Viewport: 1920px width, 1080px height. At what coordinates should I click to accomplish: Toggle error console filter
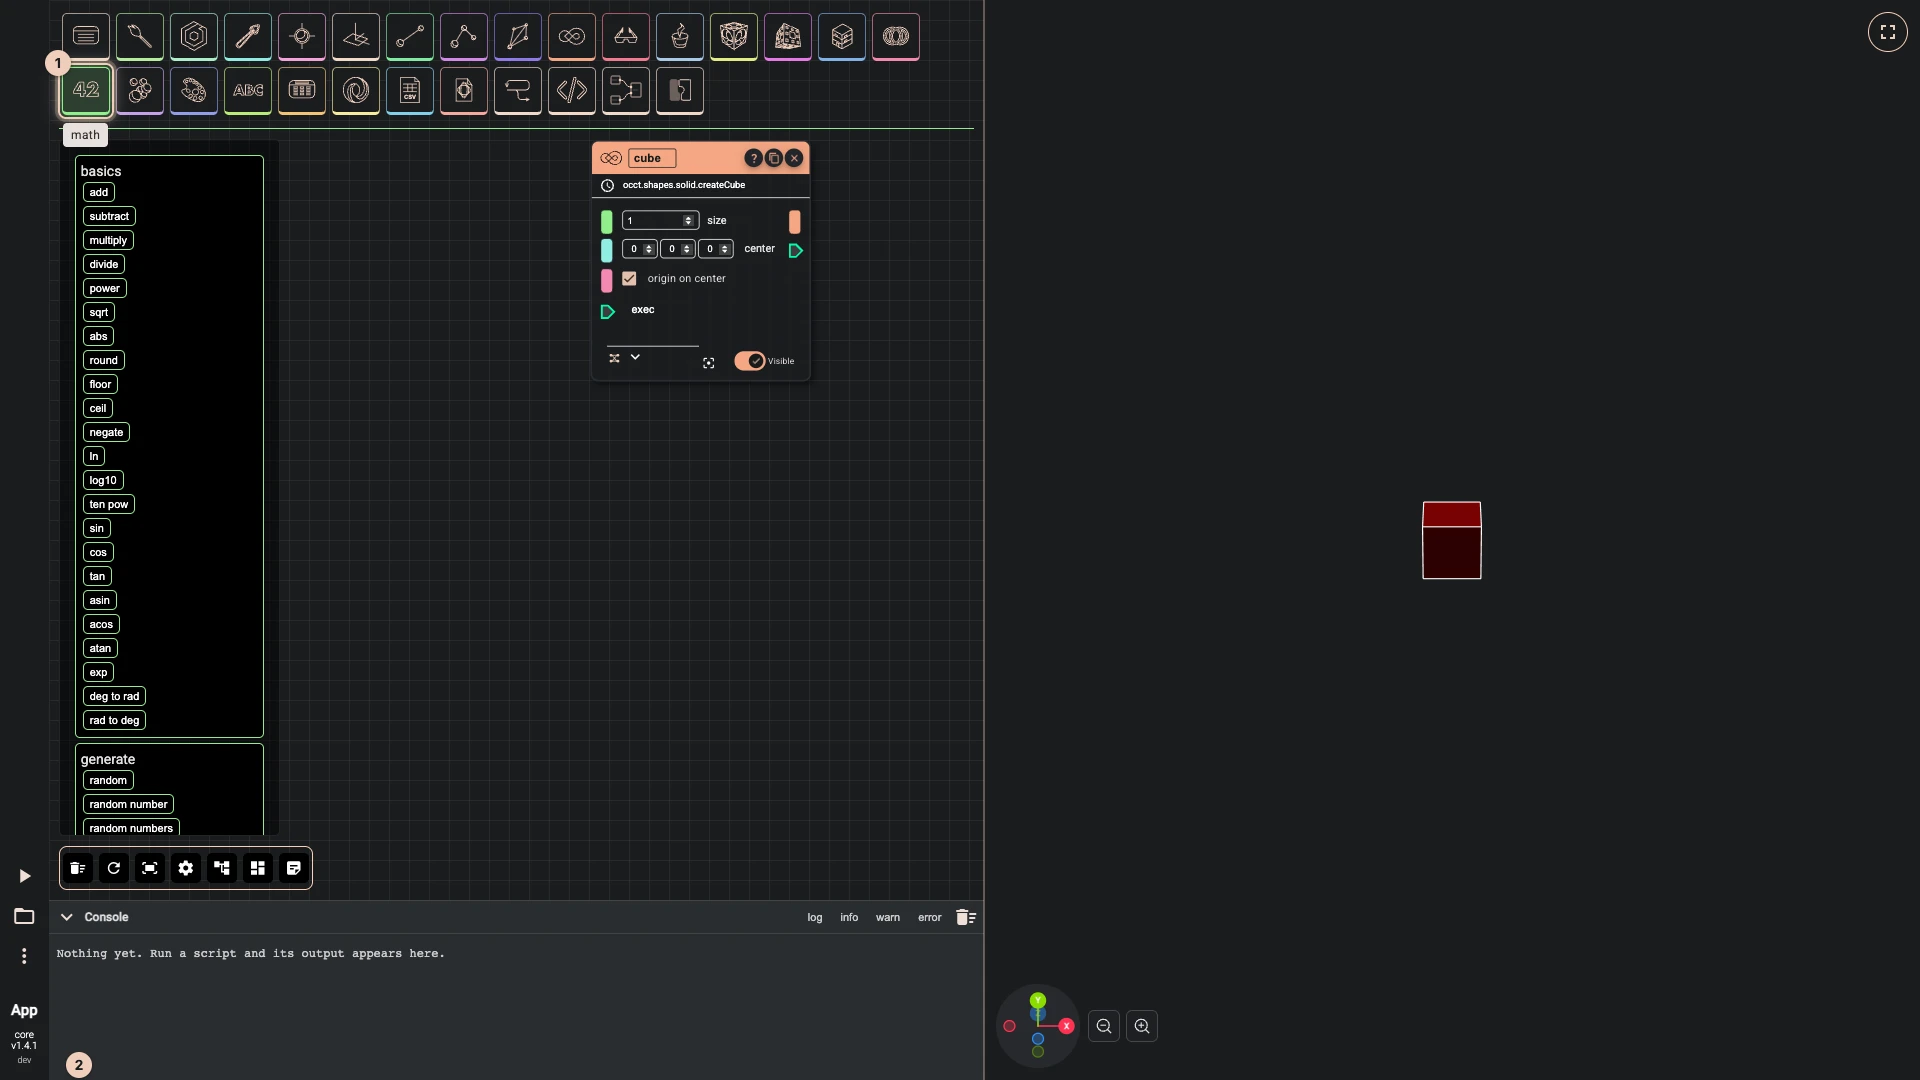point(930,917)
